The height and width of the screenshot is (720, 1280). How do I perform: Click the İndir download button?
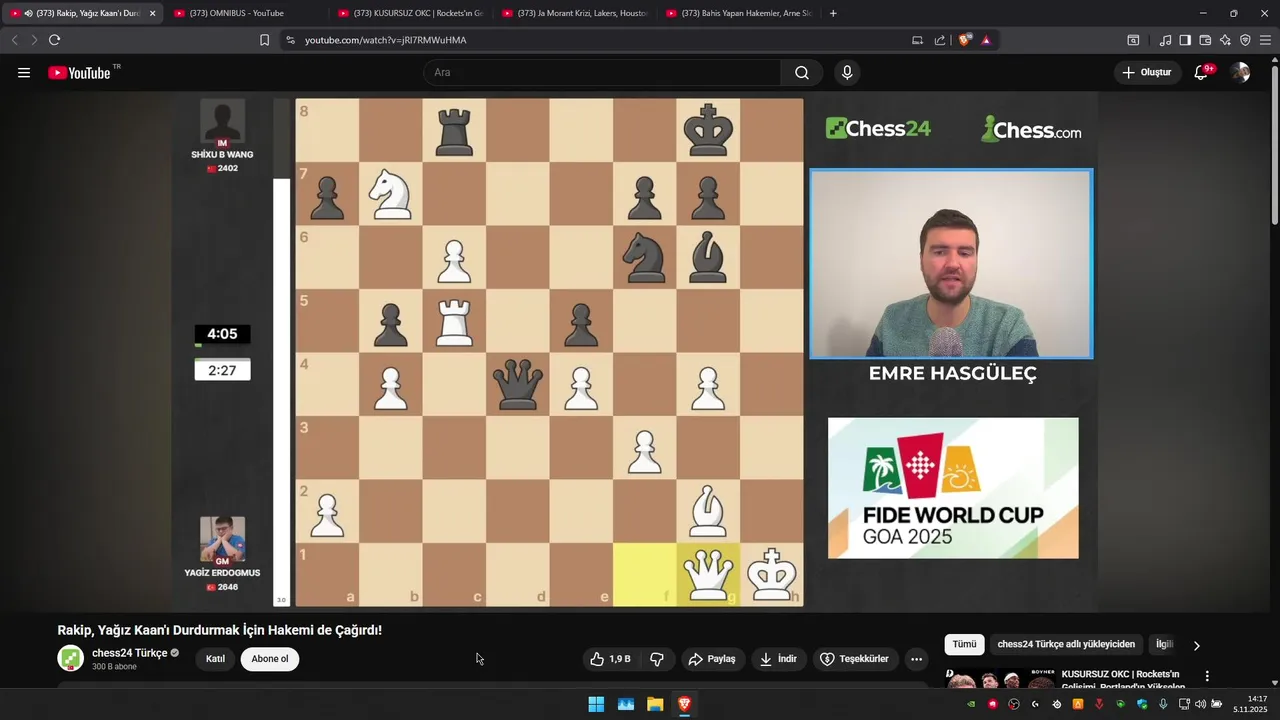point(779,659)
